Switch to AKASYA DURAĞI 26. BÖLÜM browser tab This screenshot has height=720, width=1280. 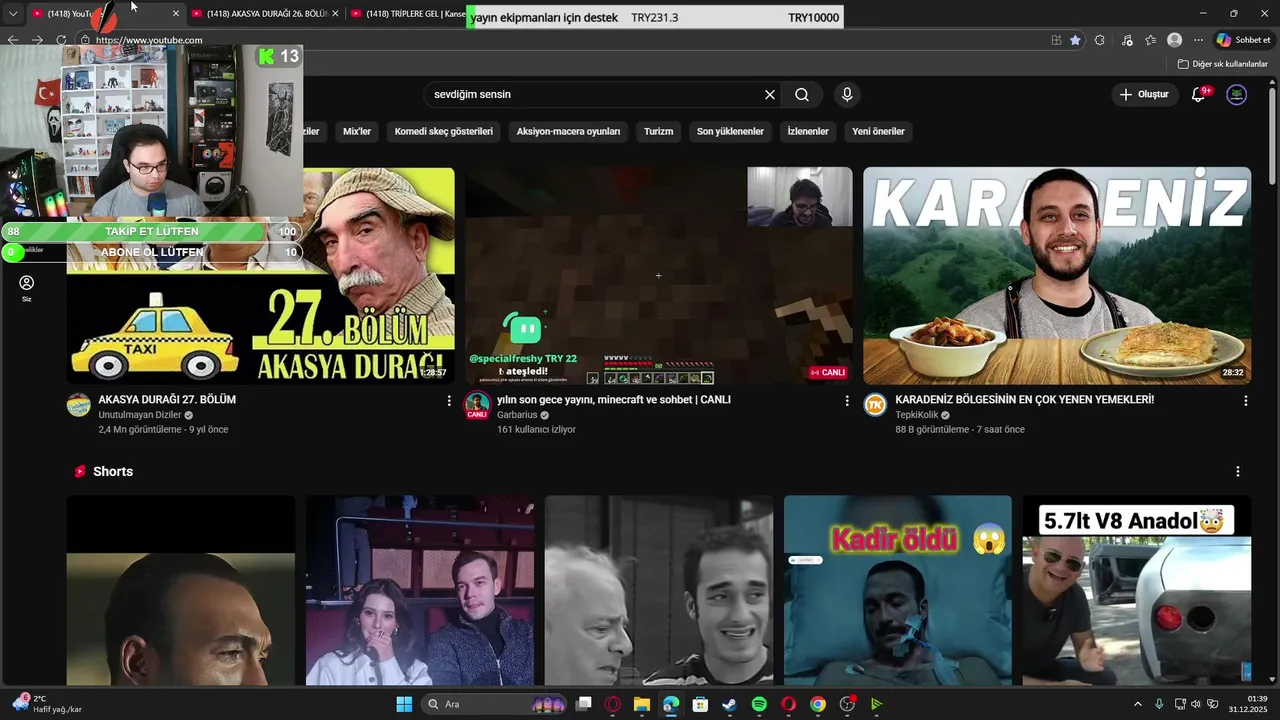[x=265, y=14]
